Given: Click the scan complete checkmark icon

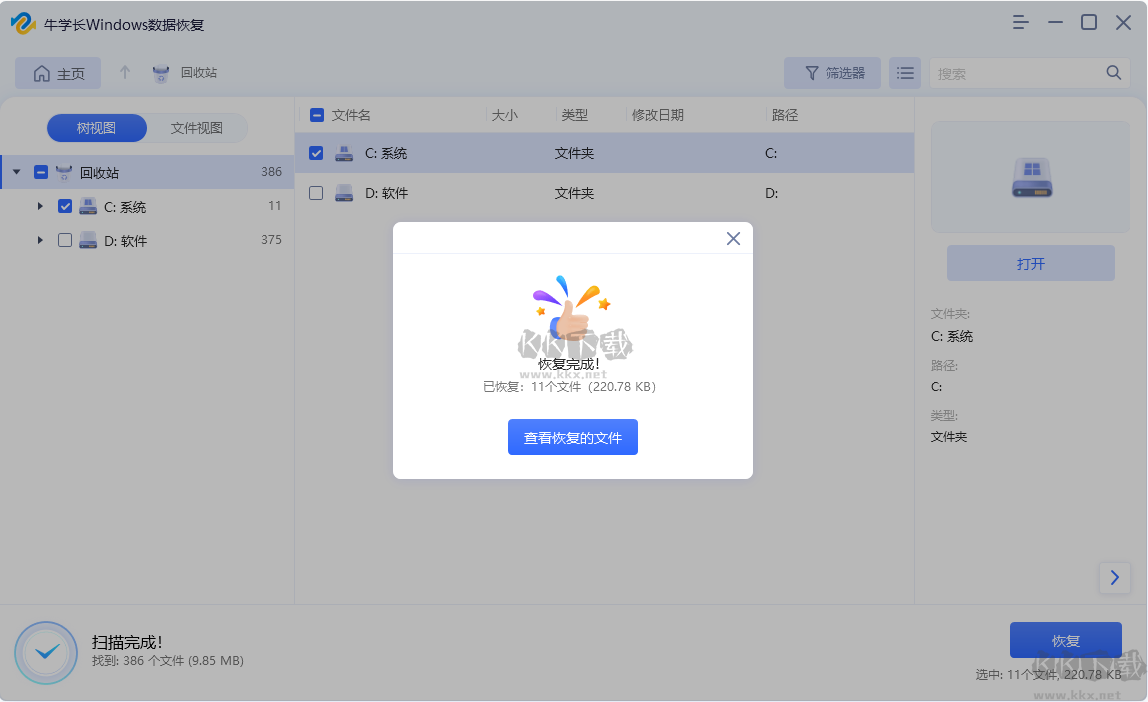Looking at the screenshot, I should (x=46, y=652).
